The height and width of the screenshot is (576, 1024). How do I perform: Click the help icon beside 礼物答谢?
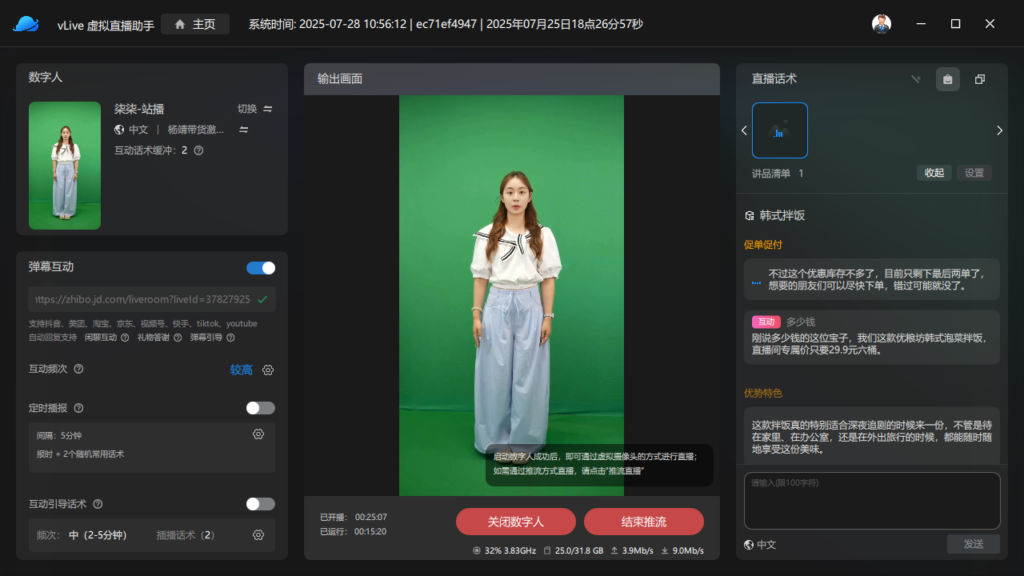[x=177, y=338]
